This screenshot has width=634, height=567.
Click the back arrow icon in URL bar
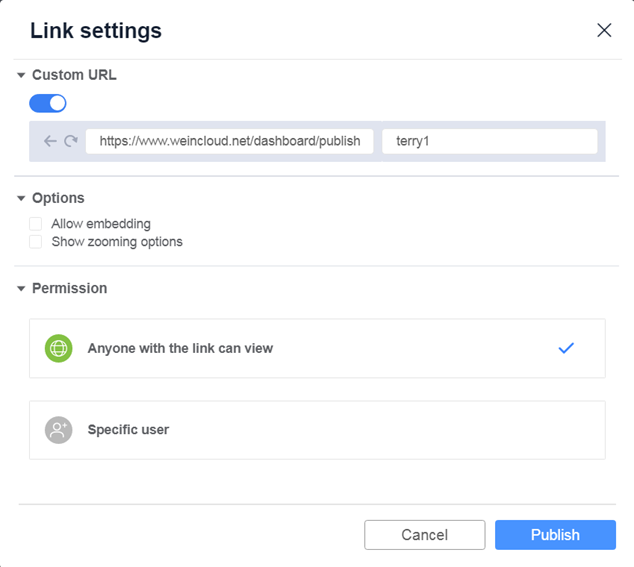point(50,141)
